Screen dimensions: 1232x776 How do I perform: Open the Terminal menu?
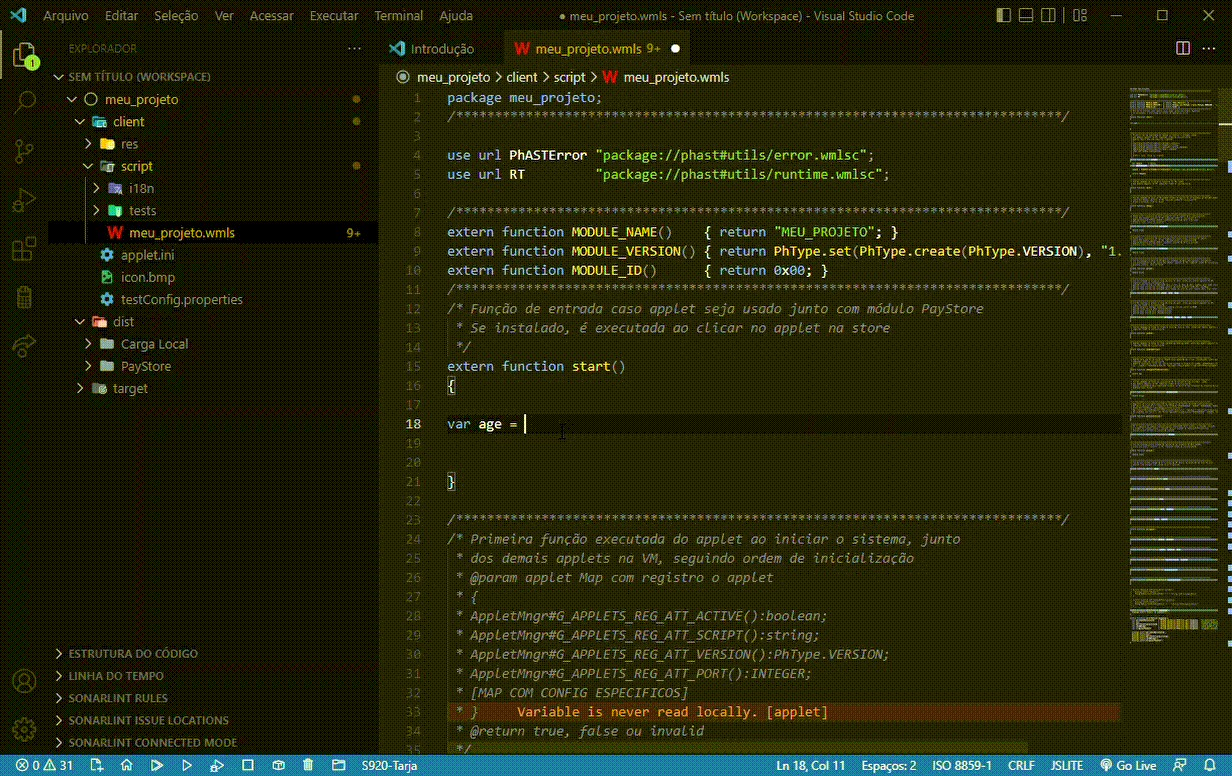(x=398, y=15)
